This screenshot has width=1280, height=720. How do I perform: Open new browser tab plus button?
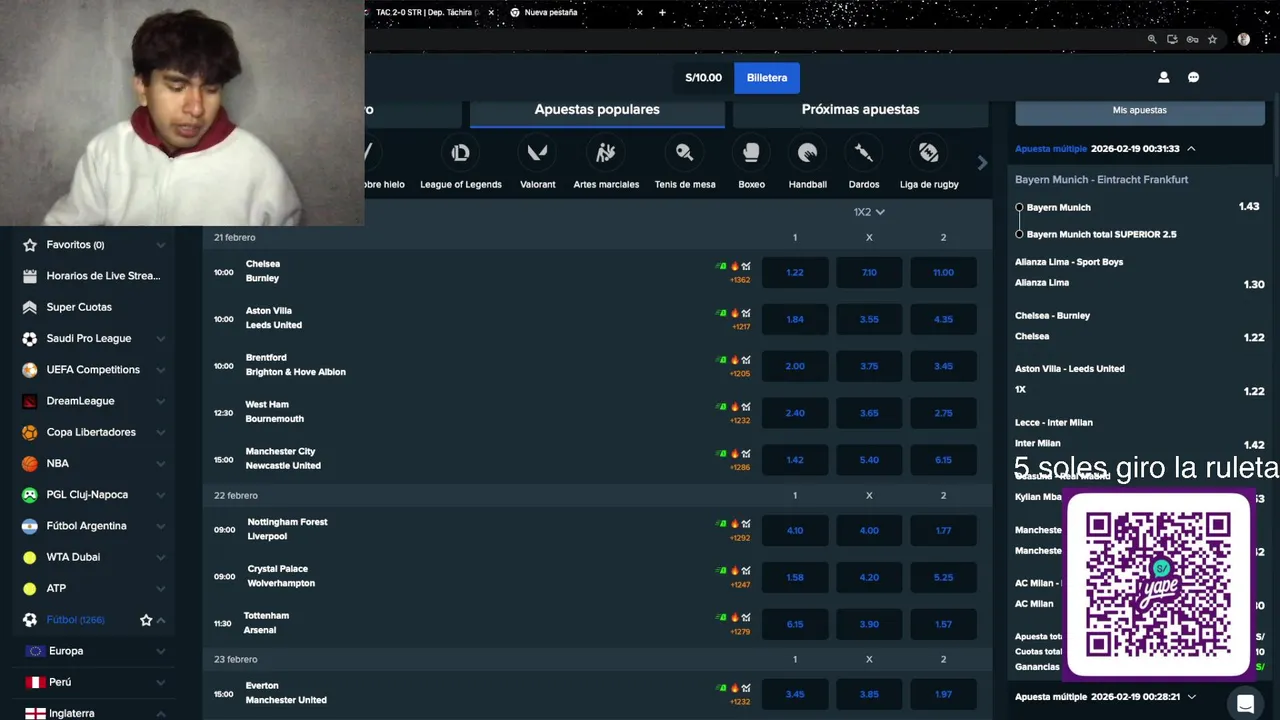pos(662,12)
